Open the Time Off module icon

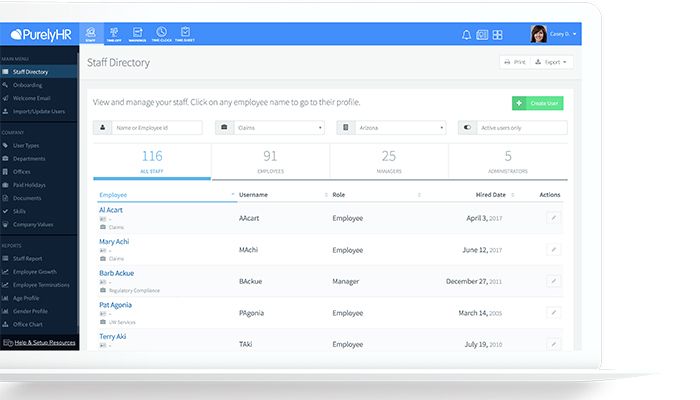114,34
